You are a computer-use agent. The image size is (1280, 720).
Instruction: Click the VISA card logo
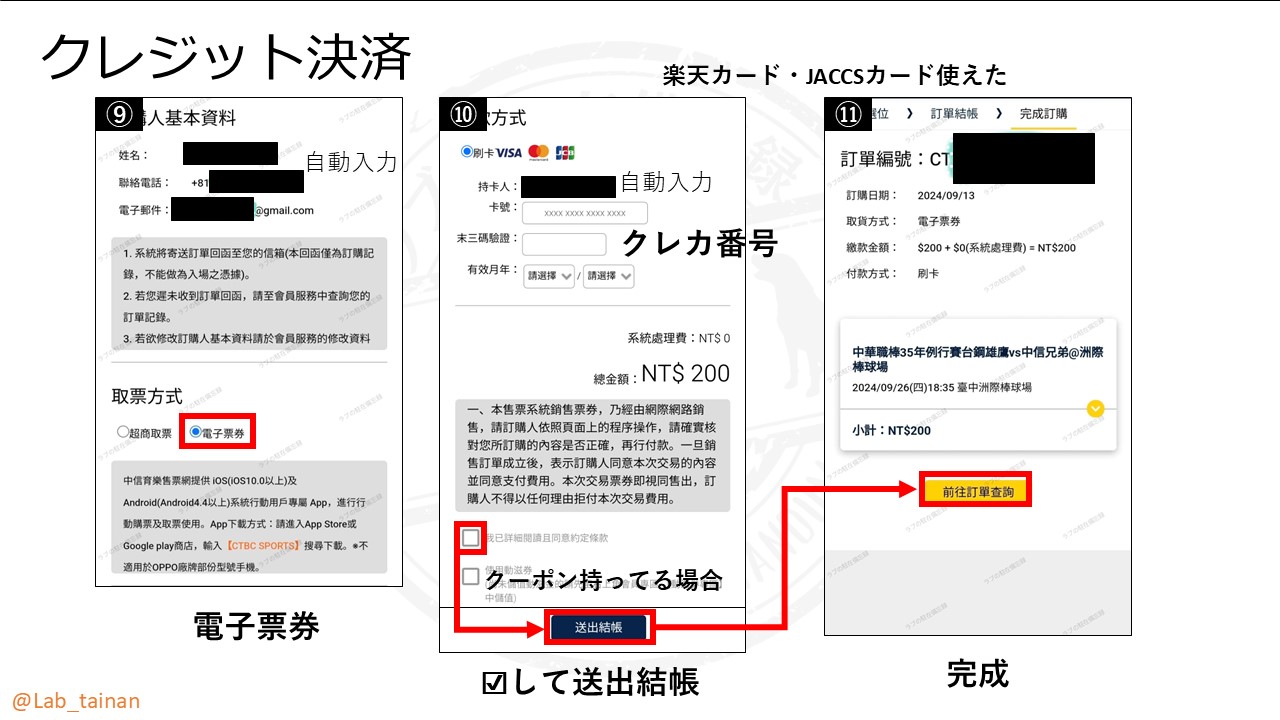509,153
